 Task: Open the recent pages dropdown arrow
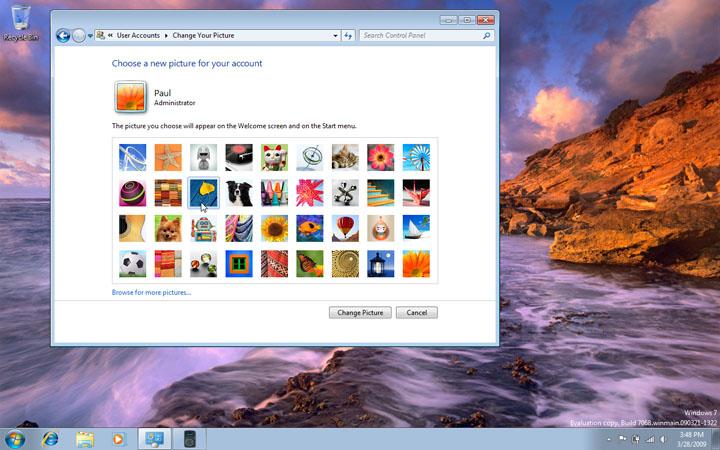(x=90, y=36)
